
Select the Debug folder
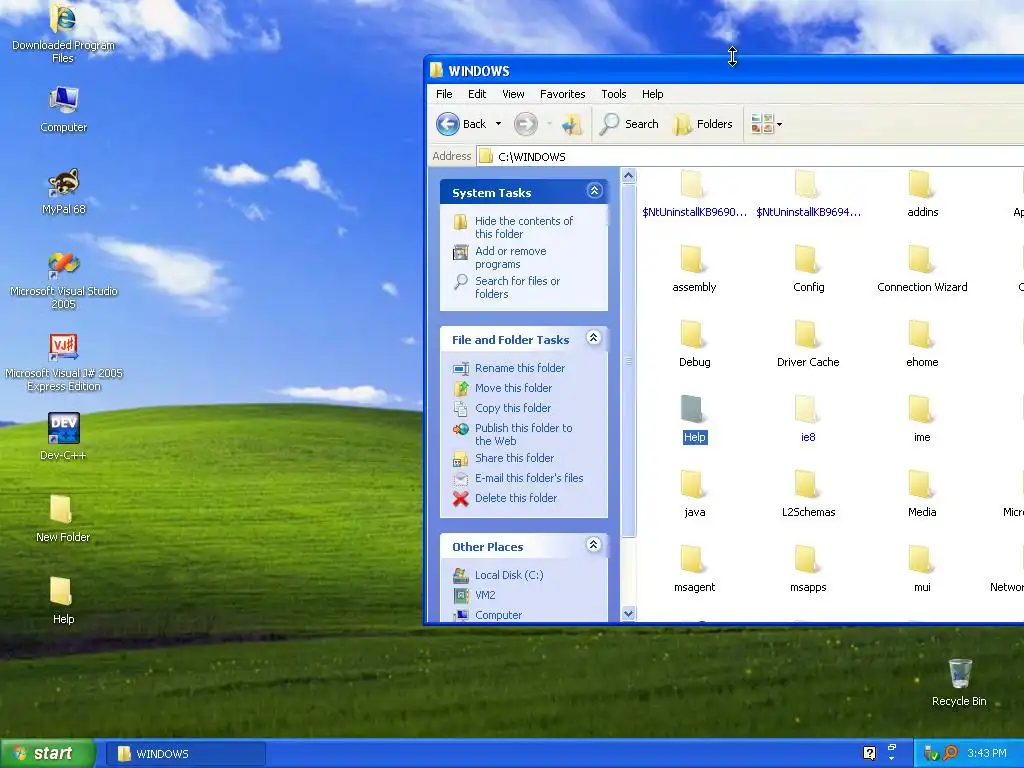694,344
